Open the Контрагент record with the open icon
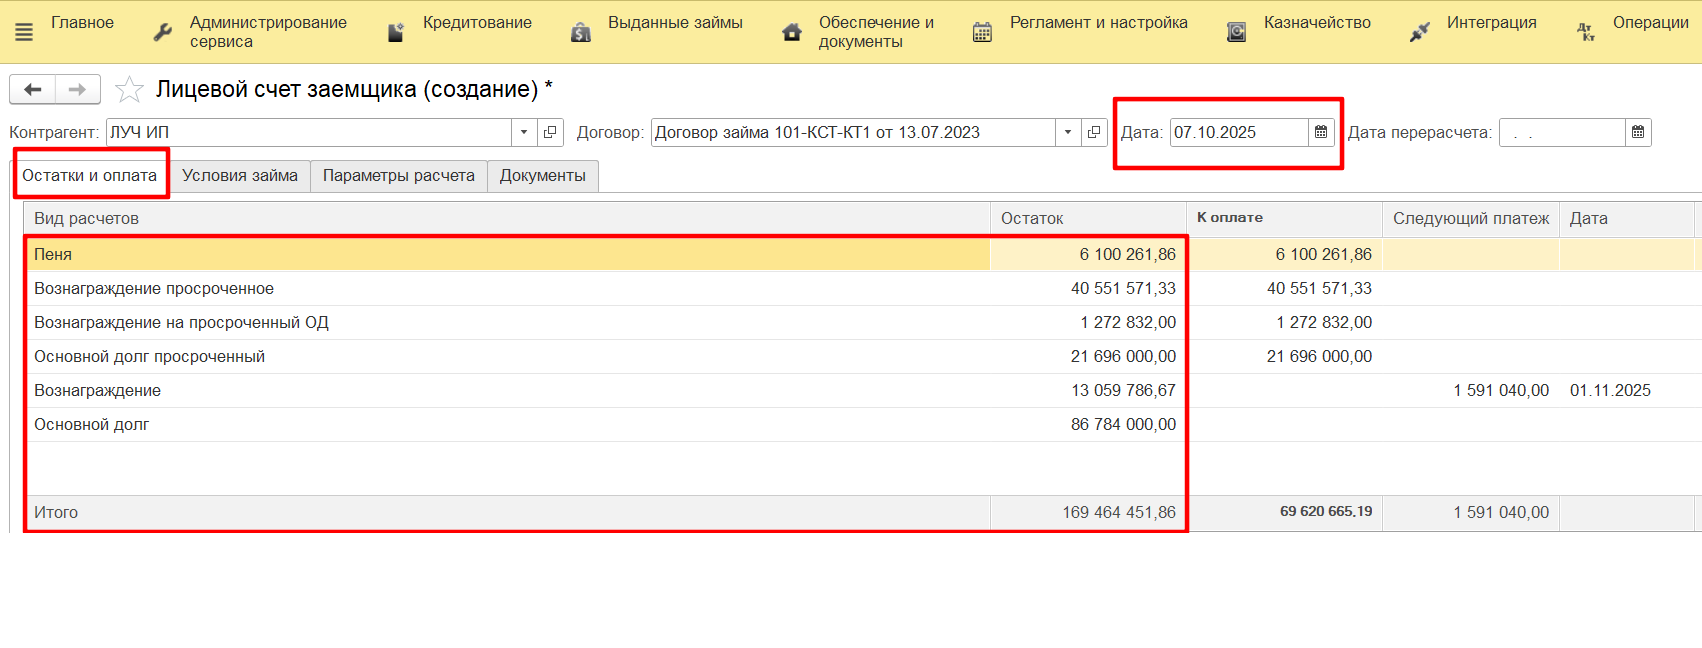This screenshot has width=1702, height=648. (550, 132)
